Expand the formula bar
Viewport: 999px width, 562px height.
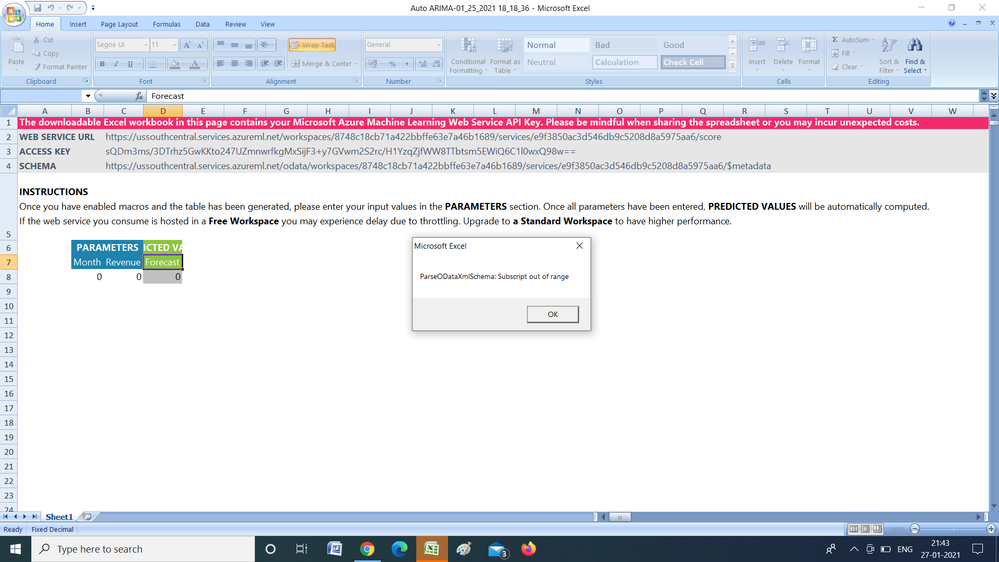click(993, 96)
